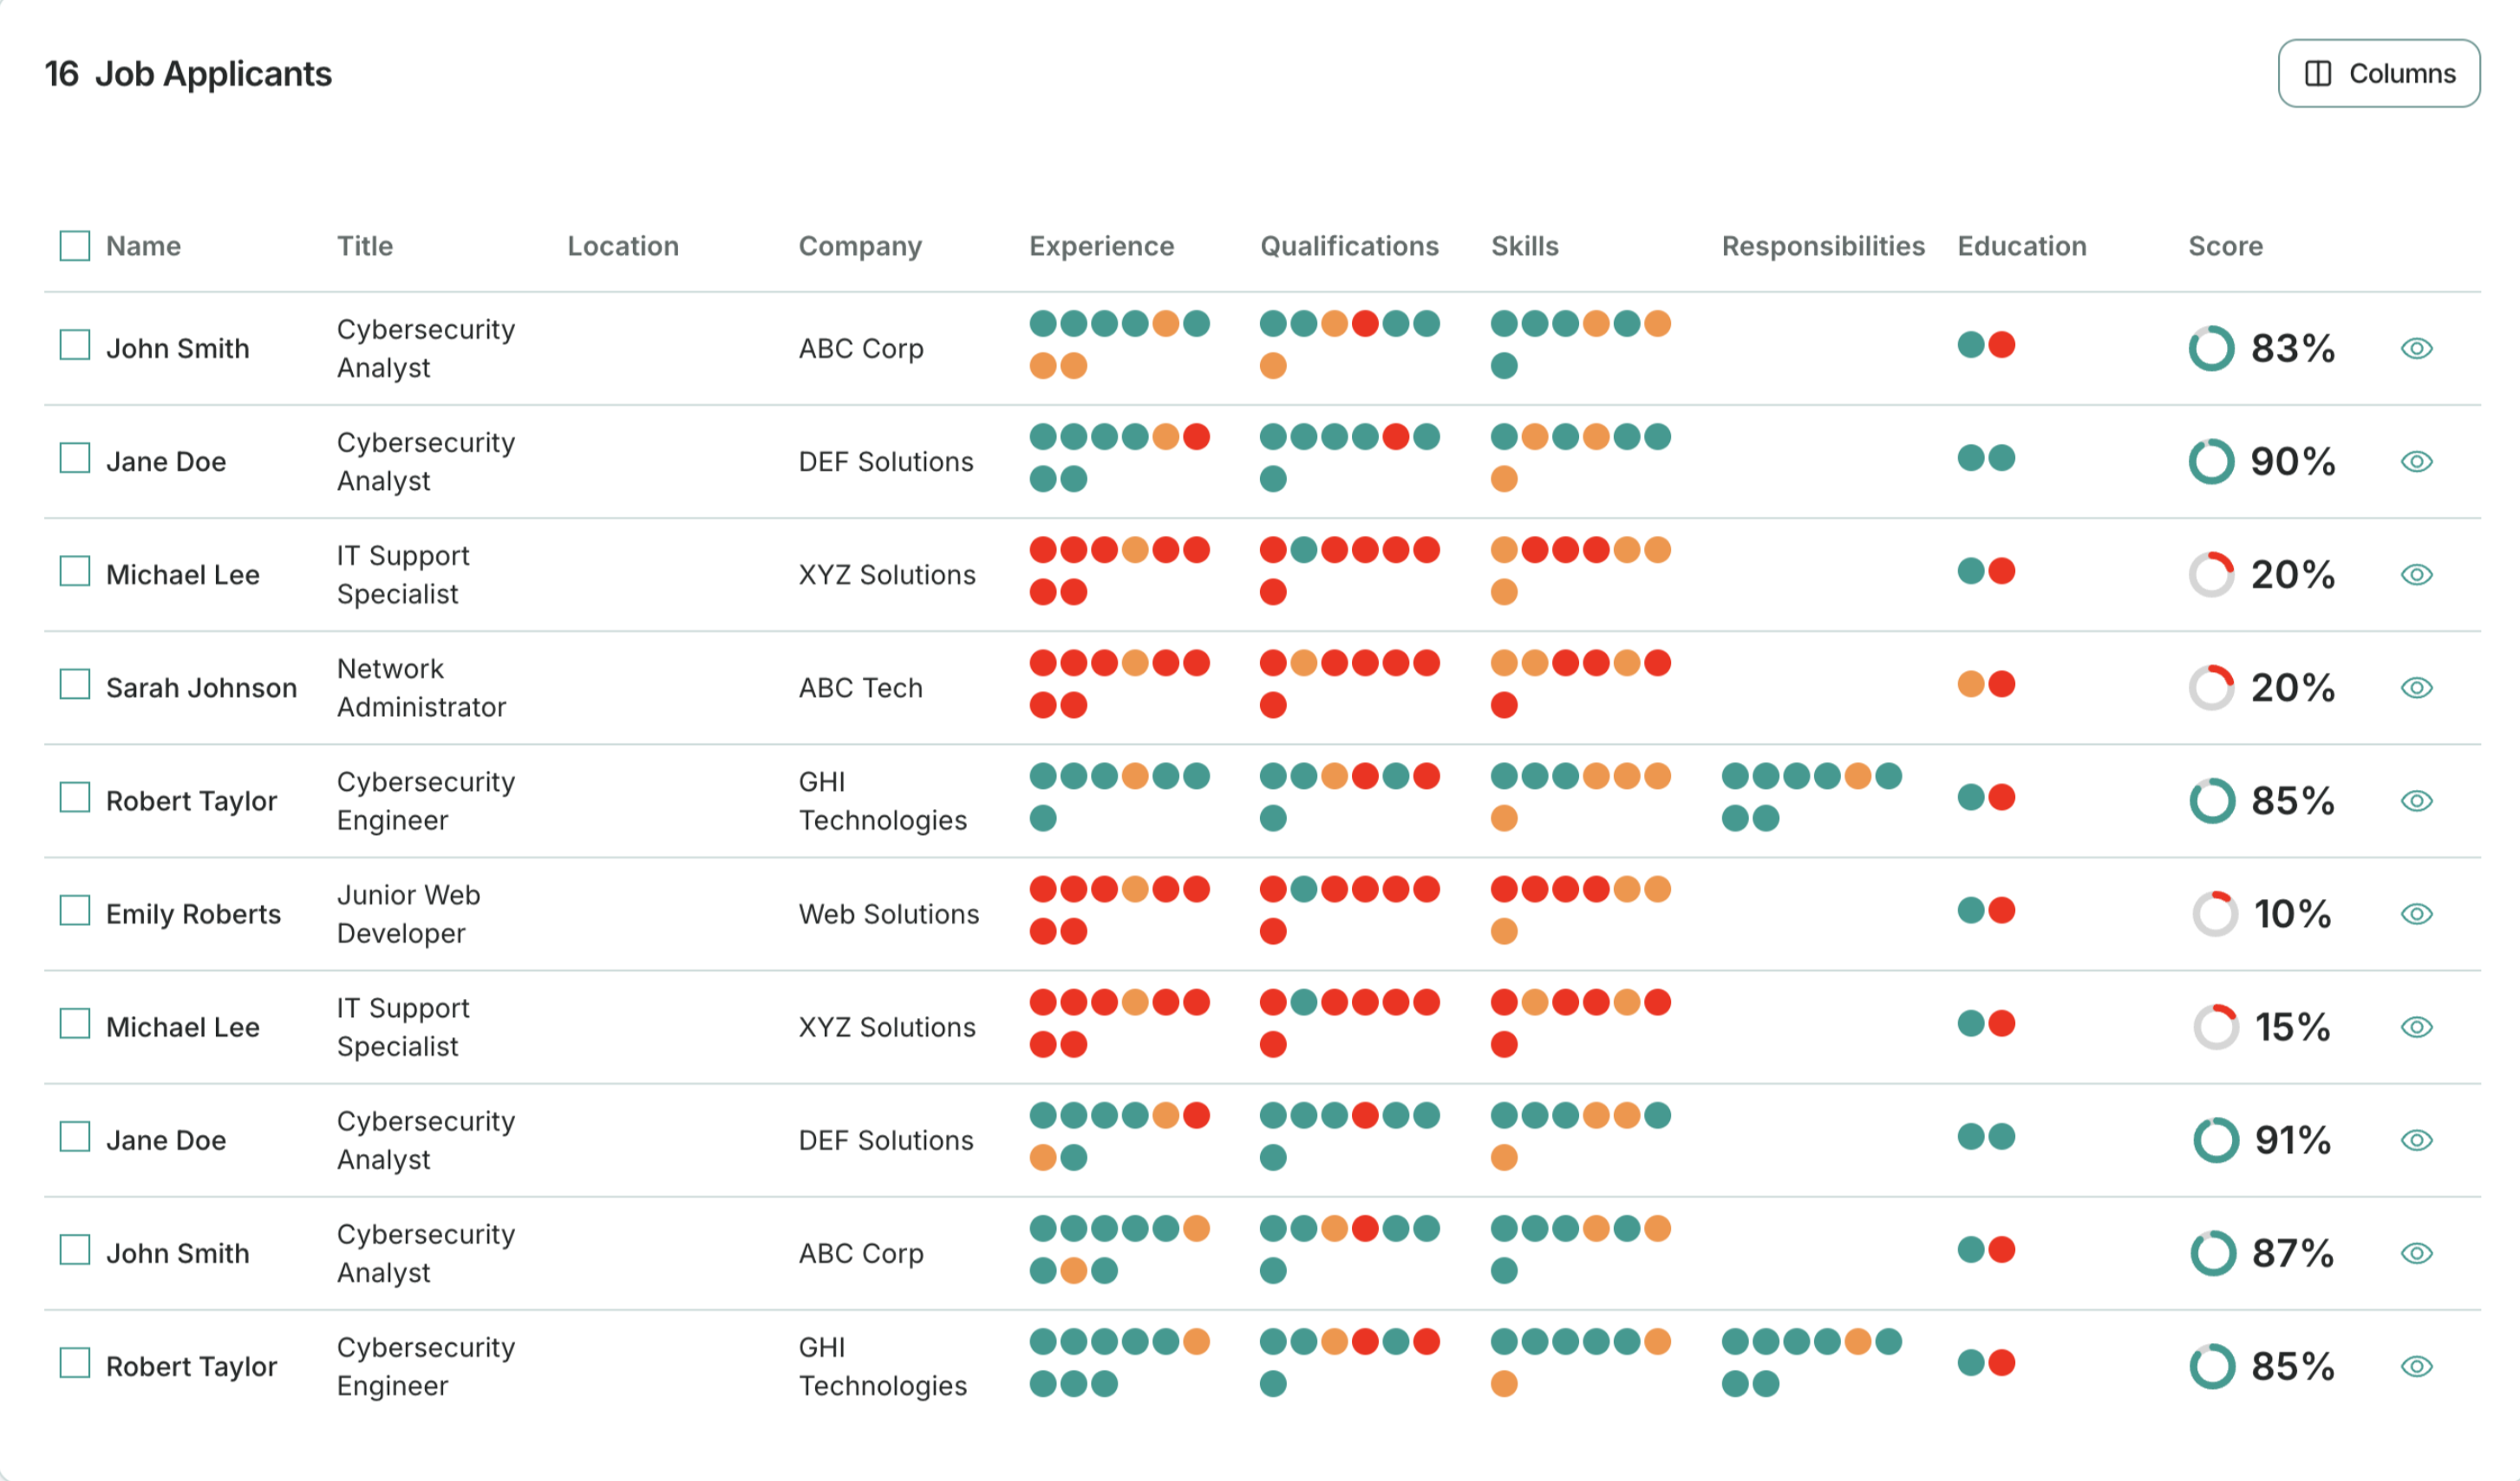Tick the select-all checkbox beside Name
2520x1481 pixels.
coord(75,246)
